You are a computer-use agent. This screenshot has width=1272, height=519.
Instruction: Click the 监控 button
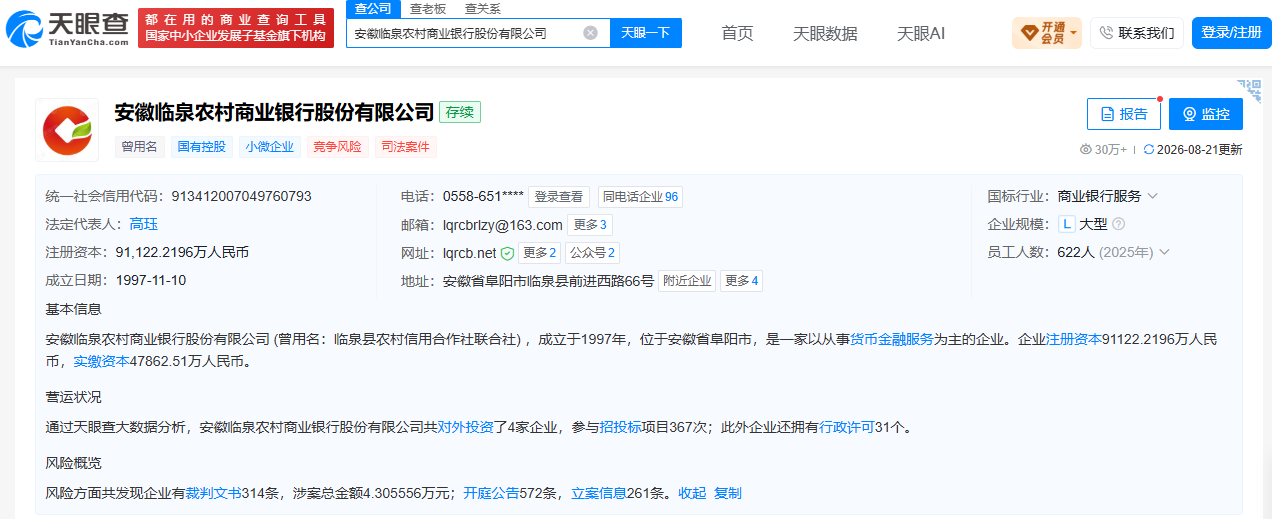click(x=1206, y=114)
